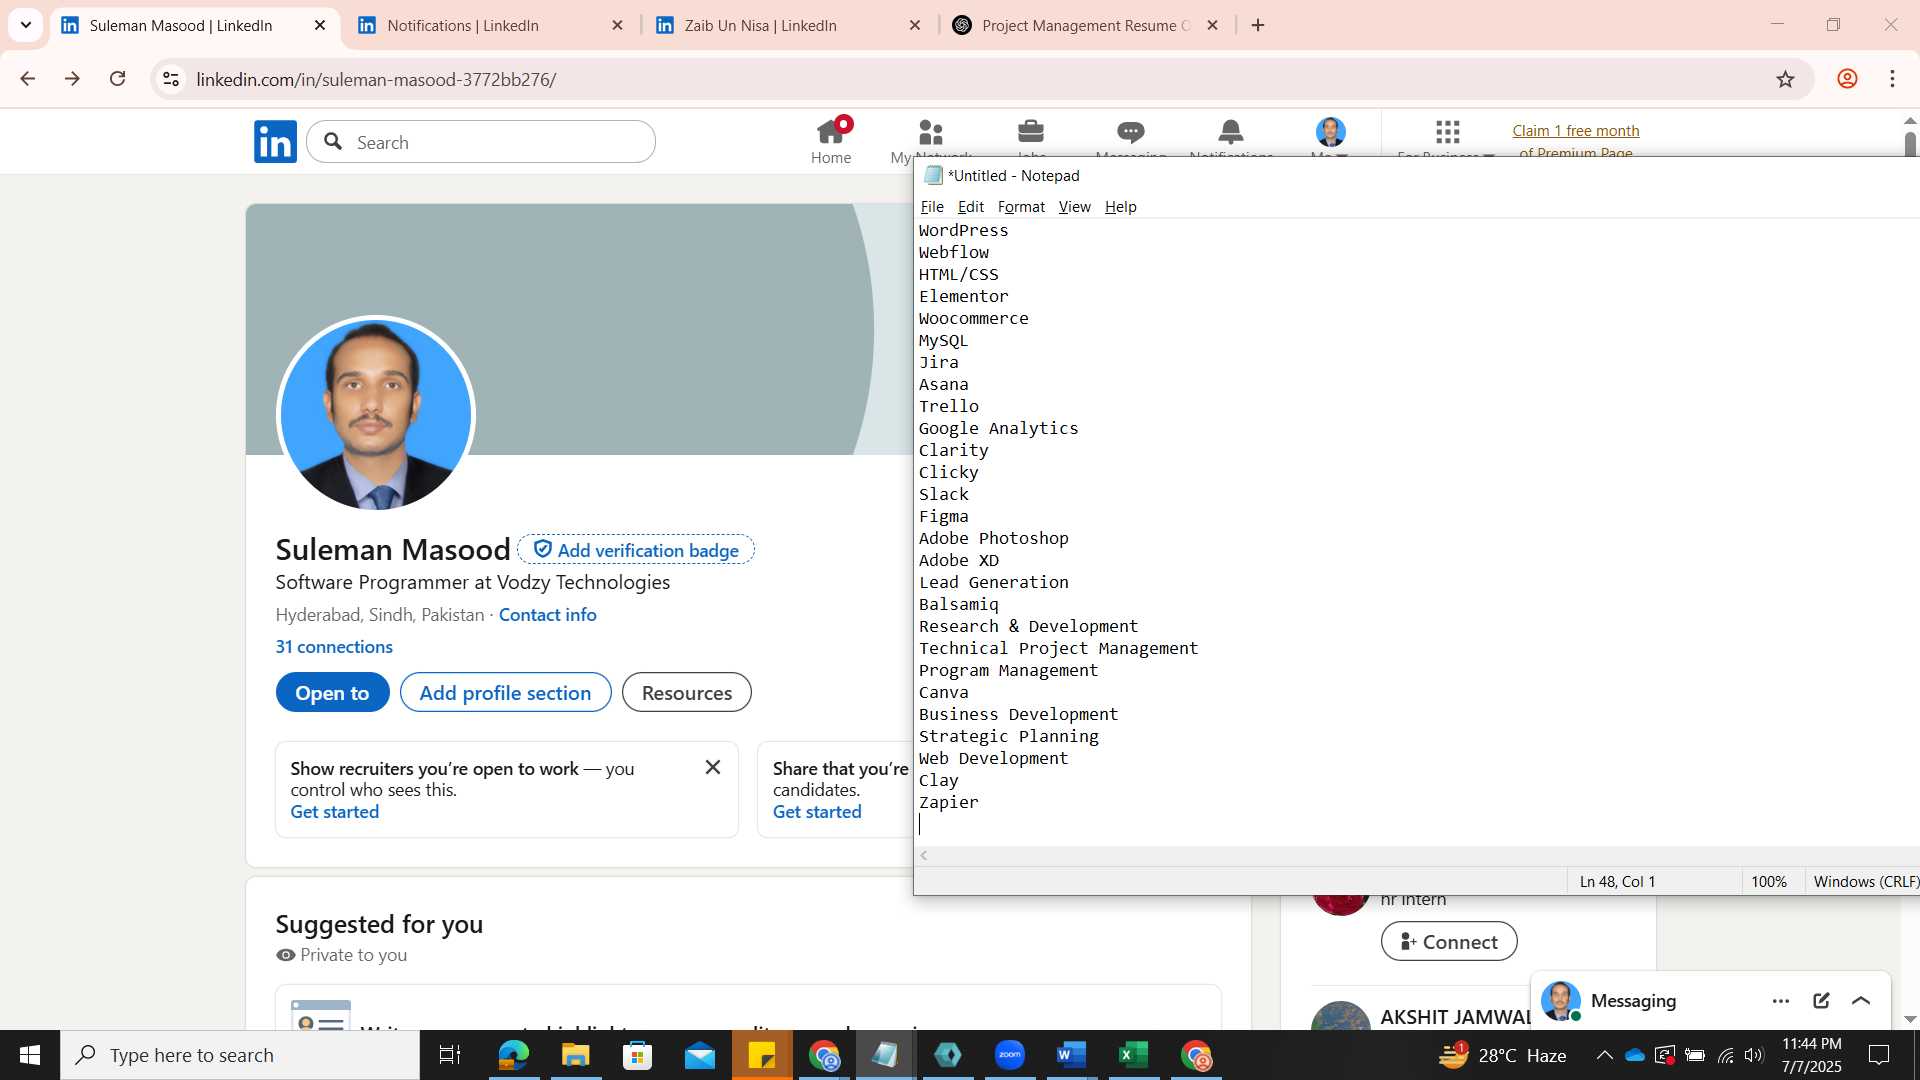1920x1080 pixels.
Task: Open Notepad Help menu
Action: [x=1120, y=207]
